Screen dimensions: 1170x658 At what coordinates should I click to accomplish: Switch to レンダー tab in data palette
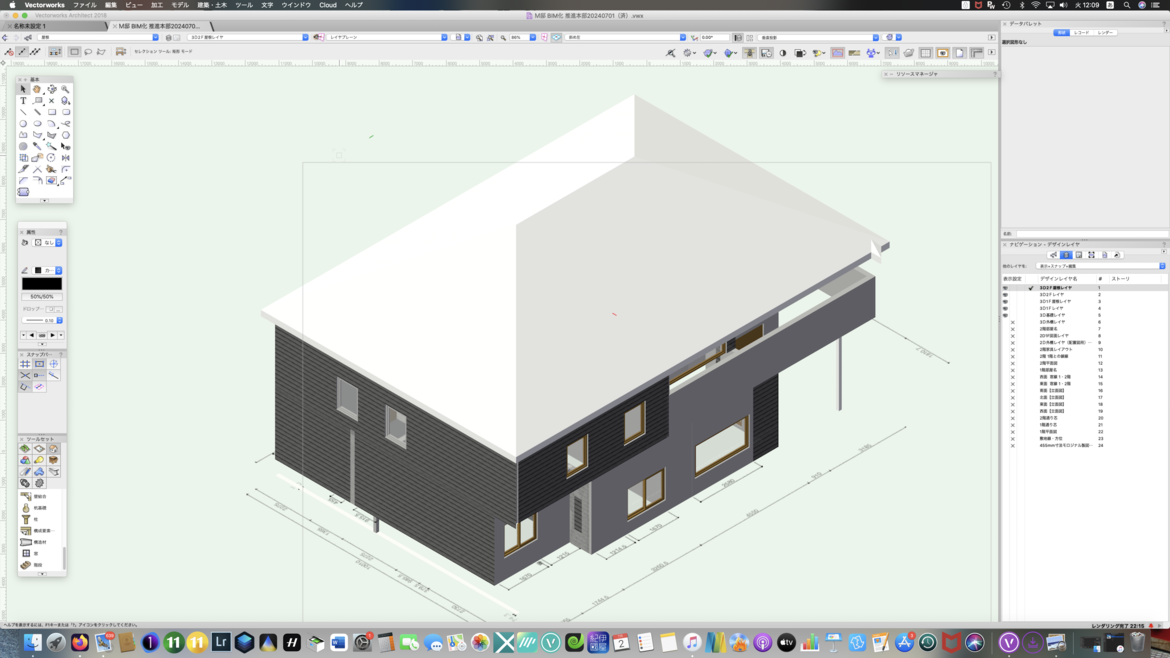tap(1105, 33)
